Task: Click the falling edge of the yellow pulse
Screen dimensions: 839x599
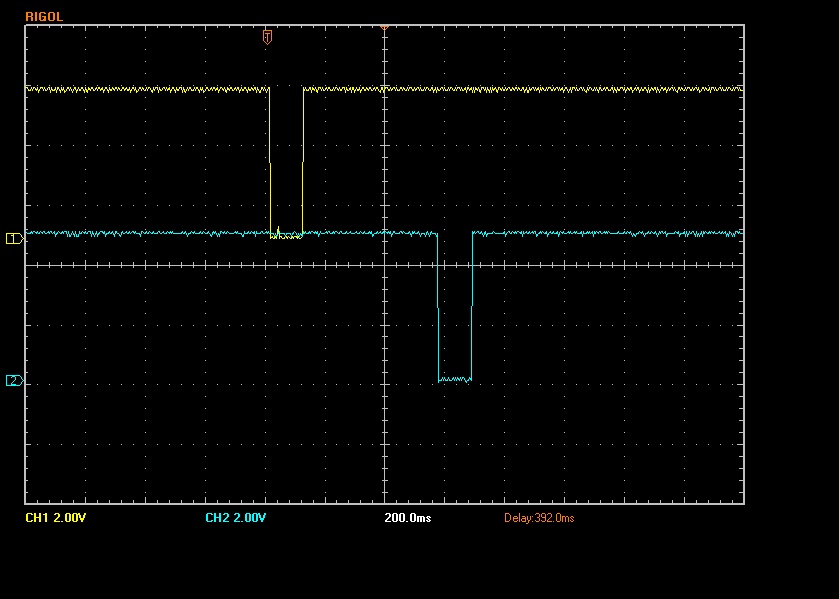Action: (x=270, y=160)
